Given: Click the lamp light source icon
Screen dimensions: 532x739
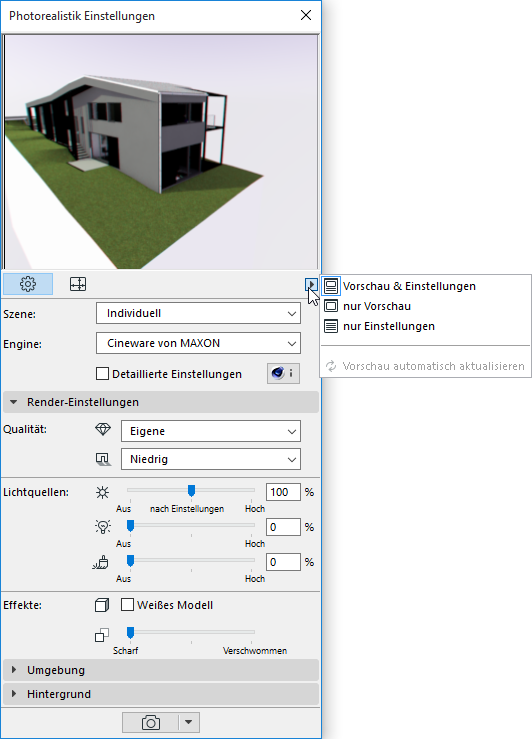Looking at the screenshot, I should point(102,527).
